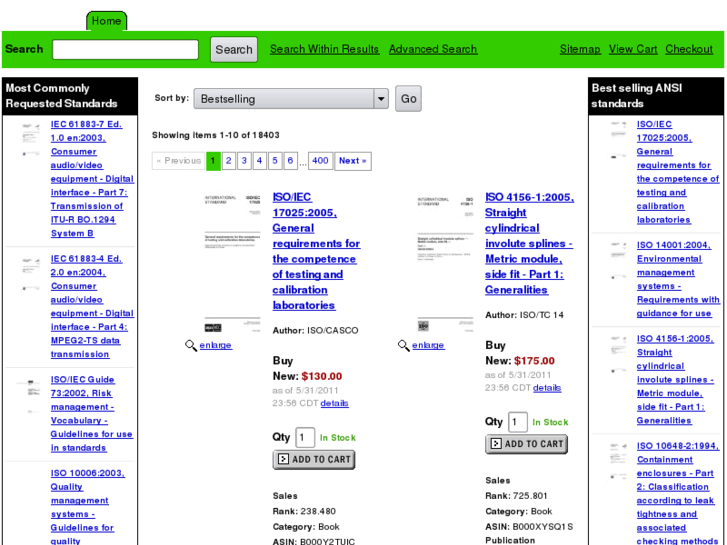Expand the Sort by Bestselling dropdown

[291, 99]
